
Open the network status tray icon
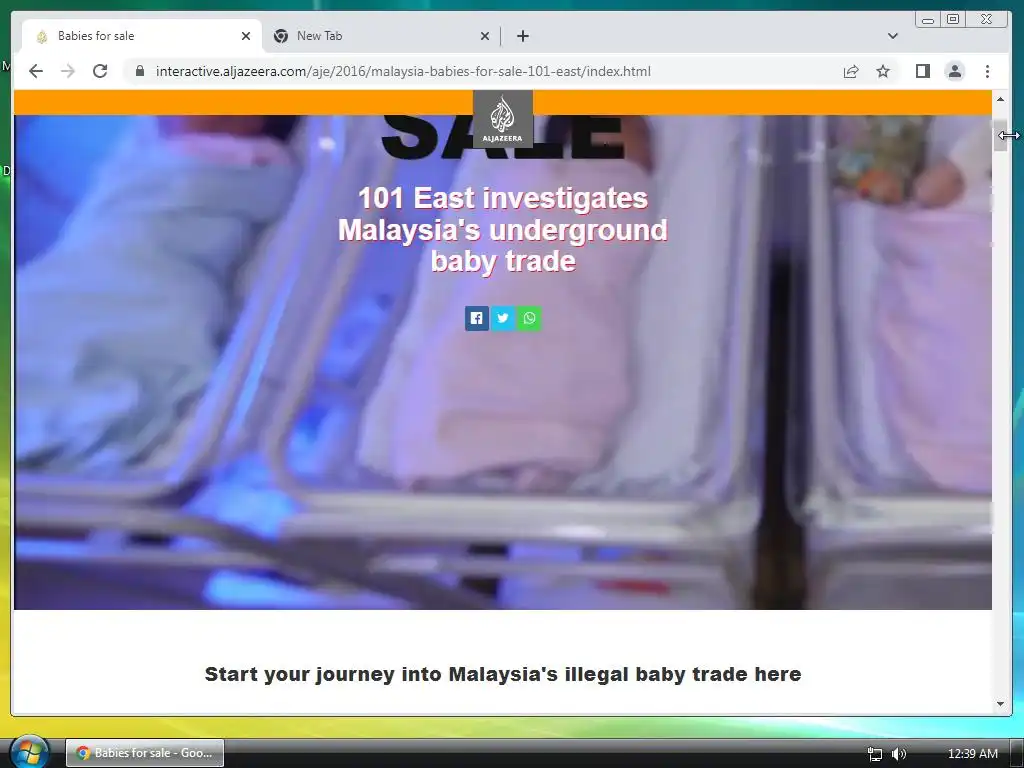[x=874, y=754]
